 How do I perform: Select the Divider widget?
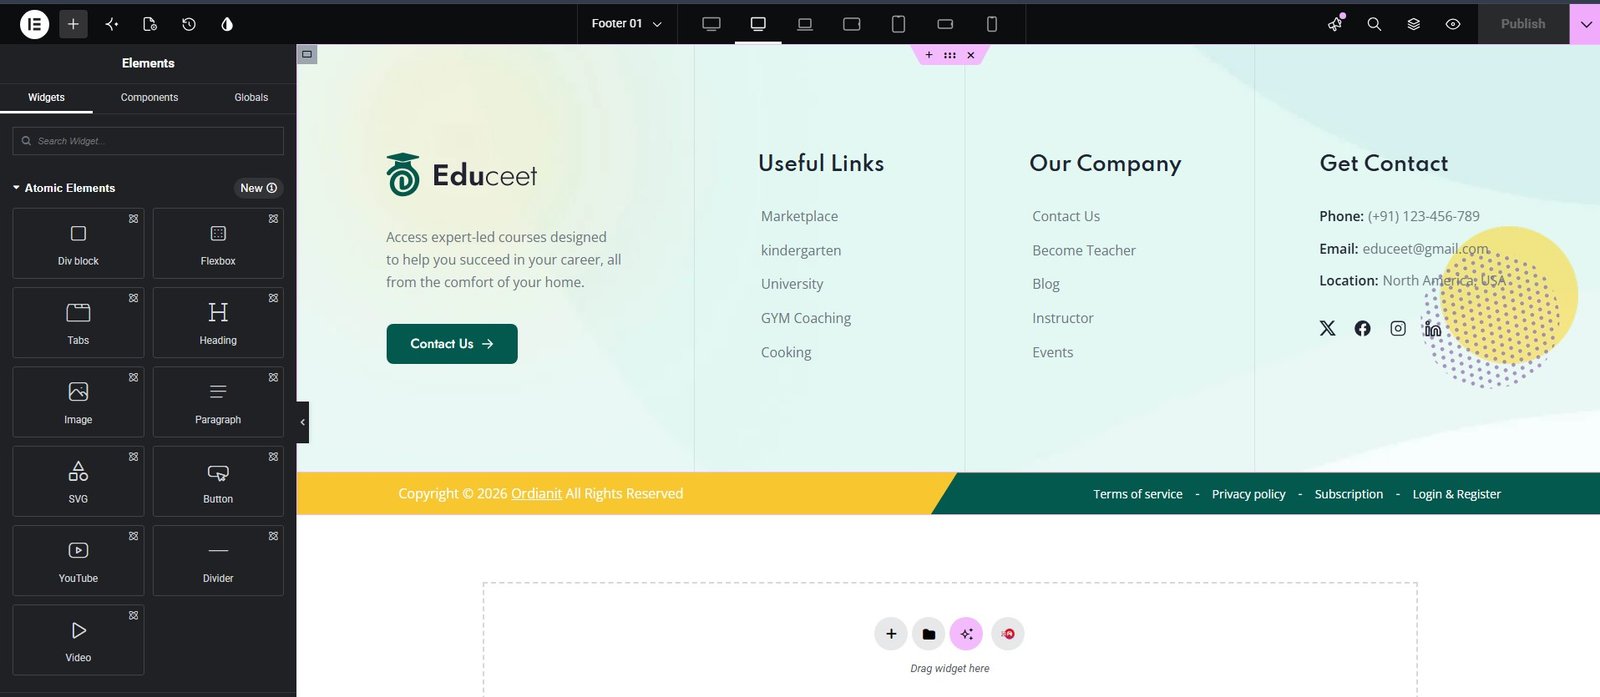coord(218,560)
